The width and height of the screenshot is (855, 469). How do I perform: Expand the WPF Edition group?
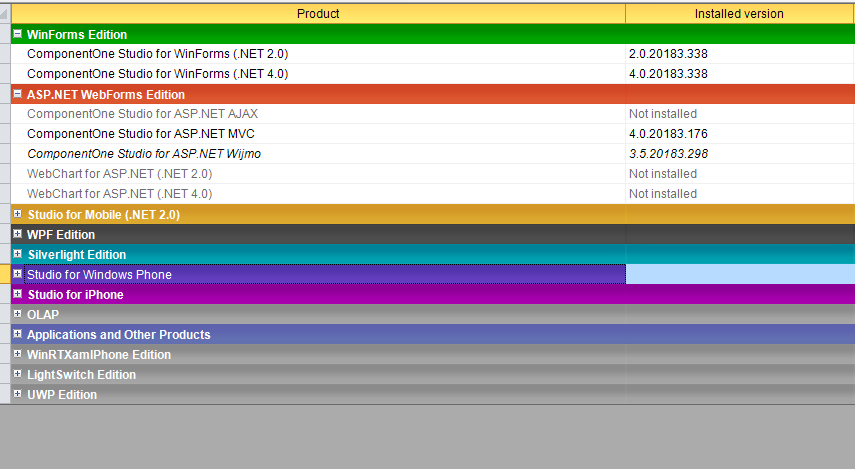17,234
